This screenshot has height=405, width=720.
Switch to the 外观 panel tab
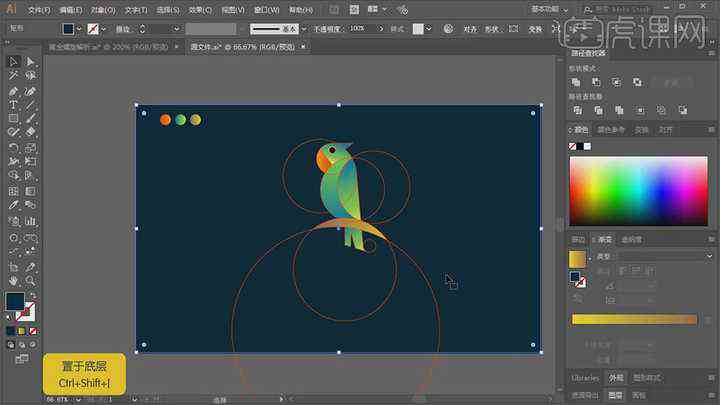click(616, 378)
